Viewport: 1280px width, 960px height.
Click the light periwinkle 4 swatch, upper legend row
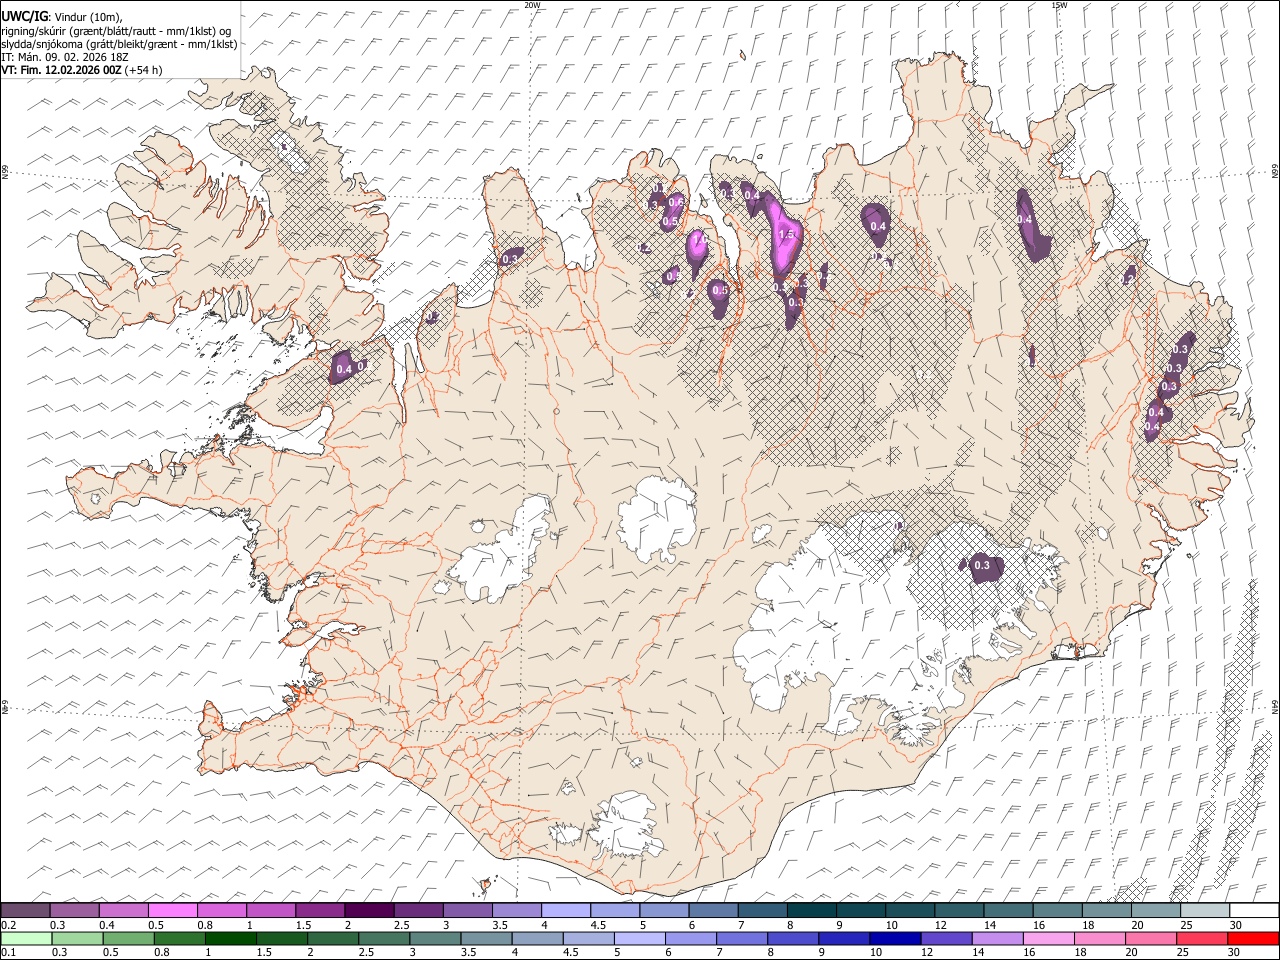point(566,911)
